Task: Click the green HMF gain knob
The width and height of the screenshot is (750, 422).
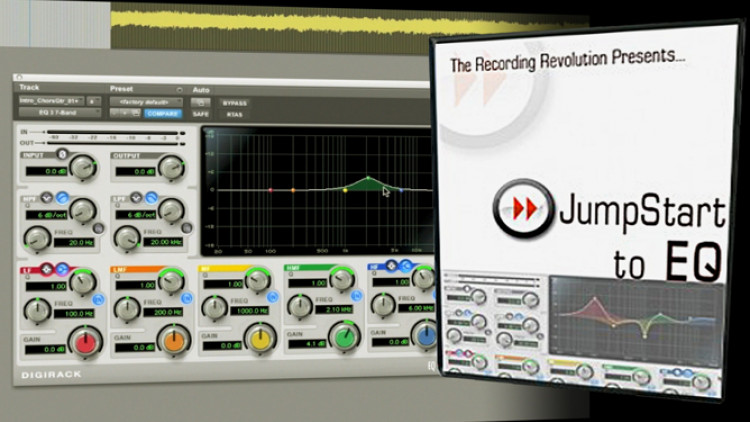Action: pyautogui.click(x=345, y=336)
